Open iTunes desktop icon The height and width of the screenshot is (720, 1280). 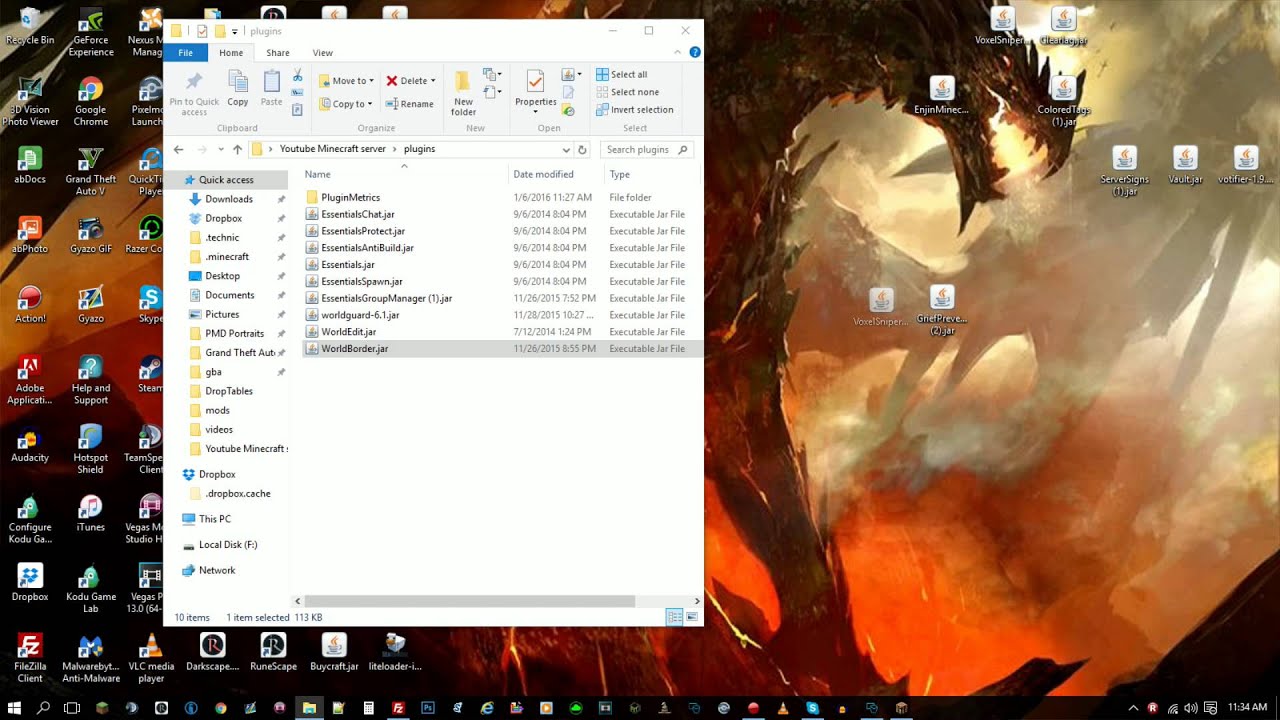pos(90,514)
